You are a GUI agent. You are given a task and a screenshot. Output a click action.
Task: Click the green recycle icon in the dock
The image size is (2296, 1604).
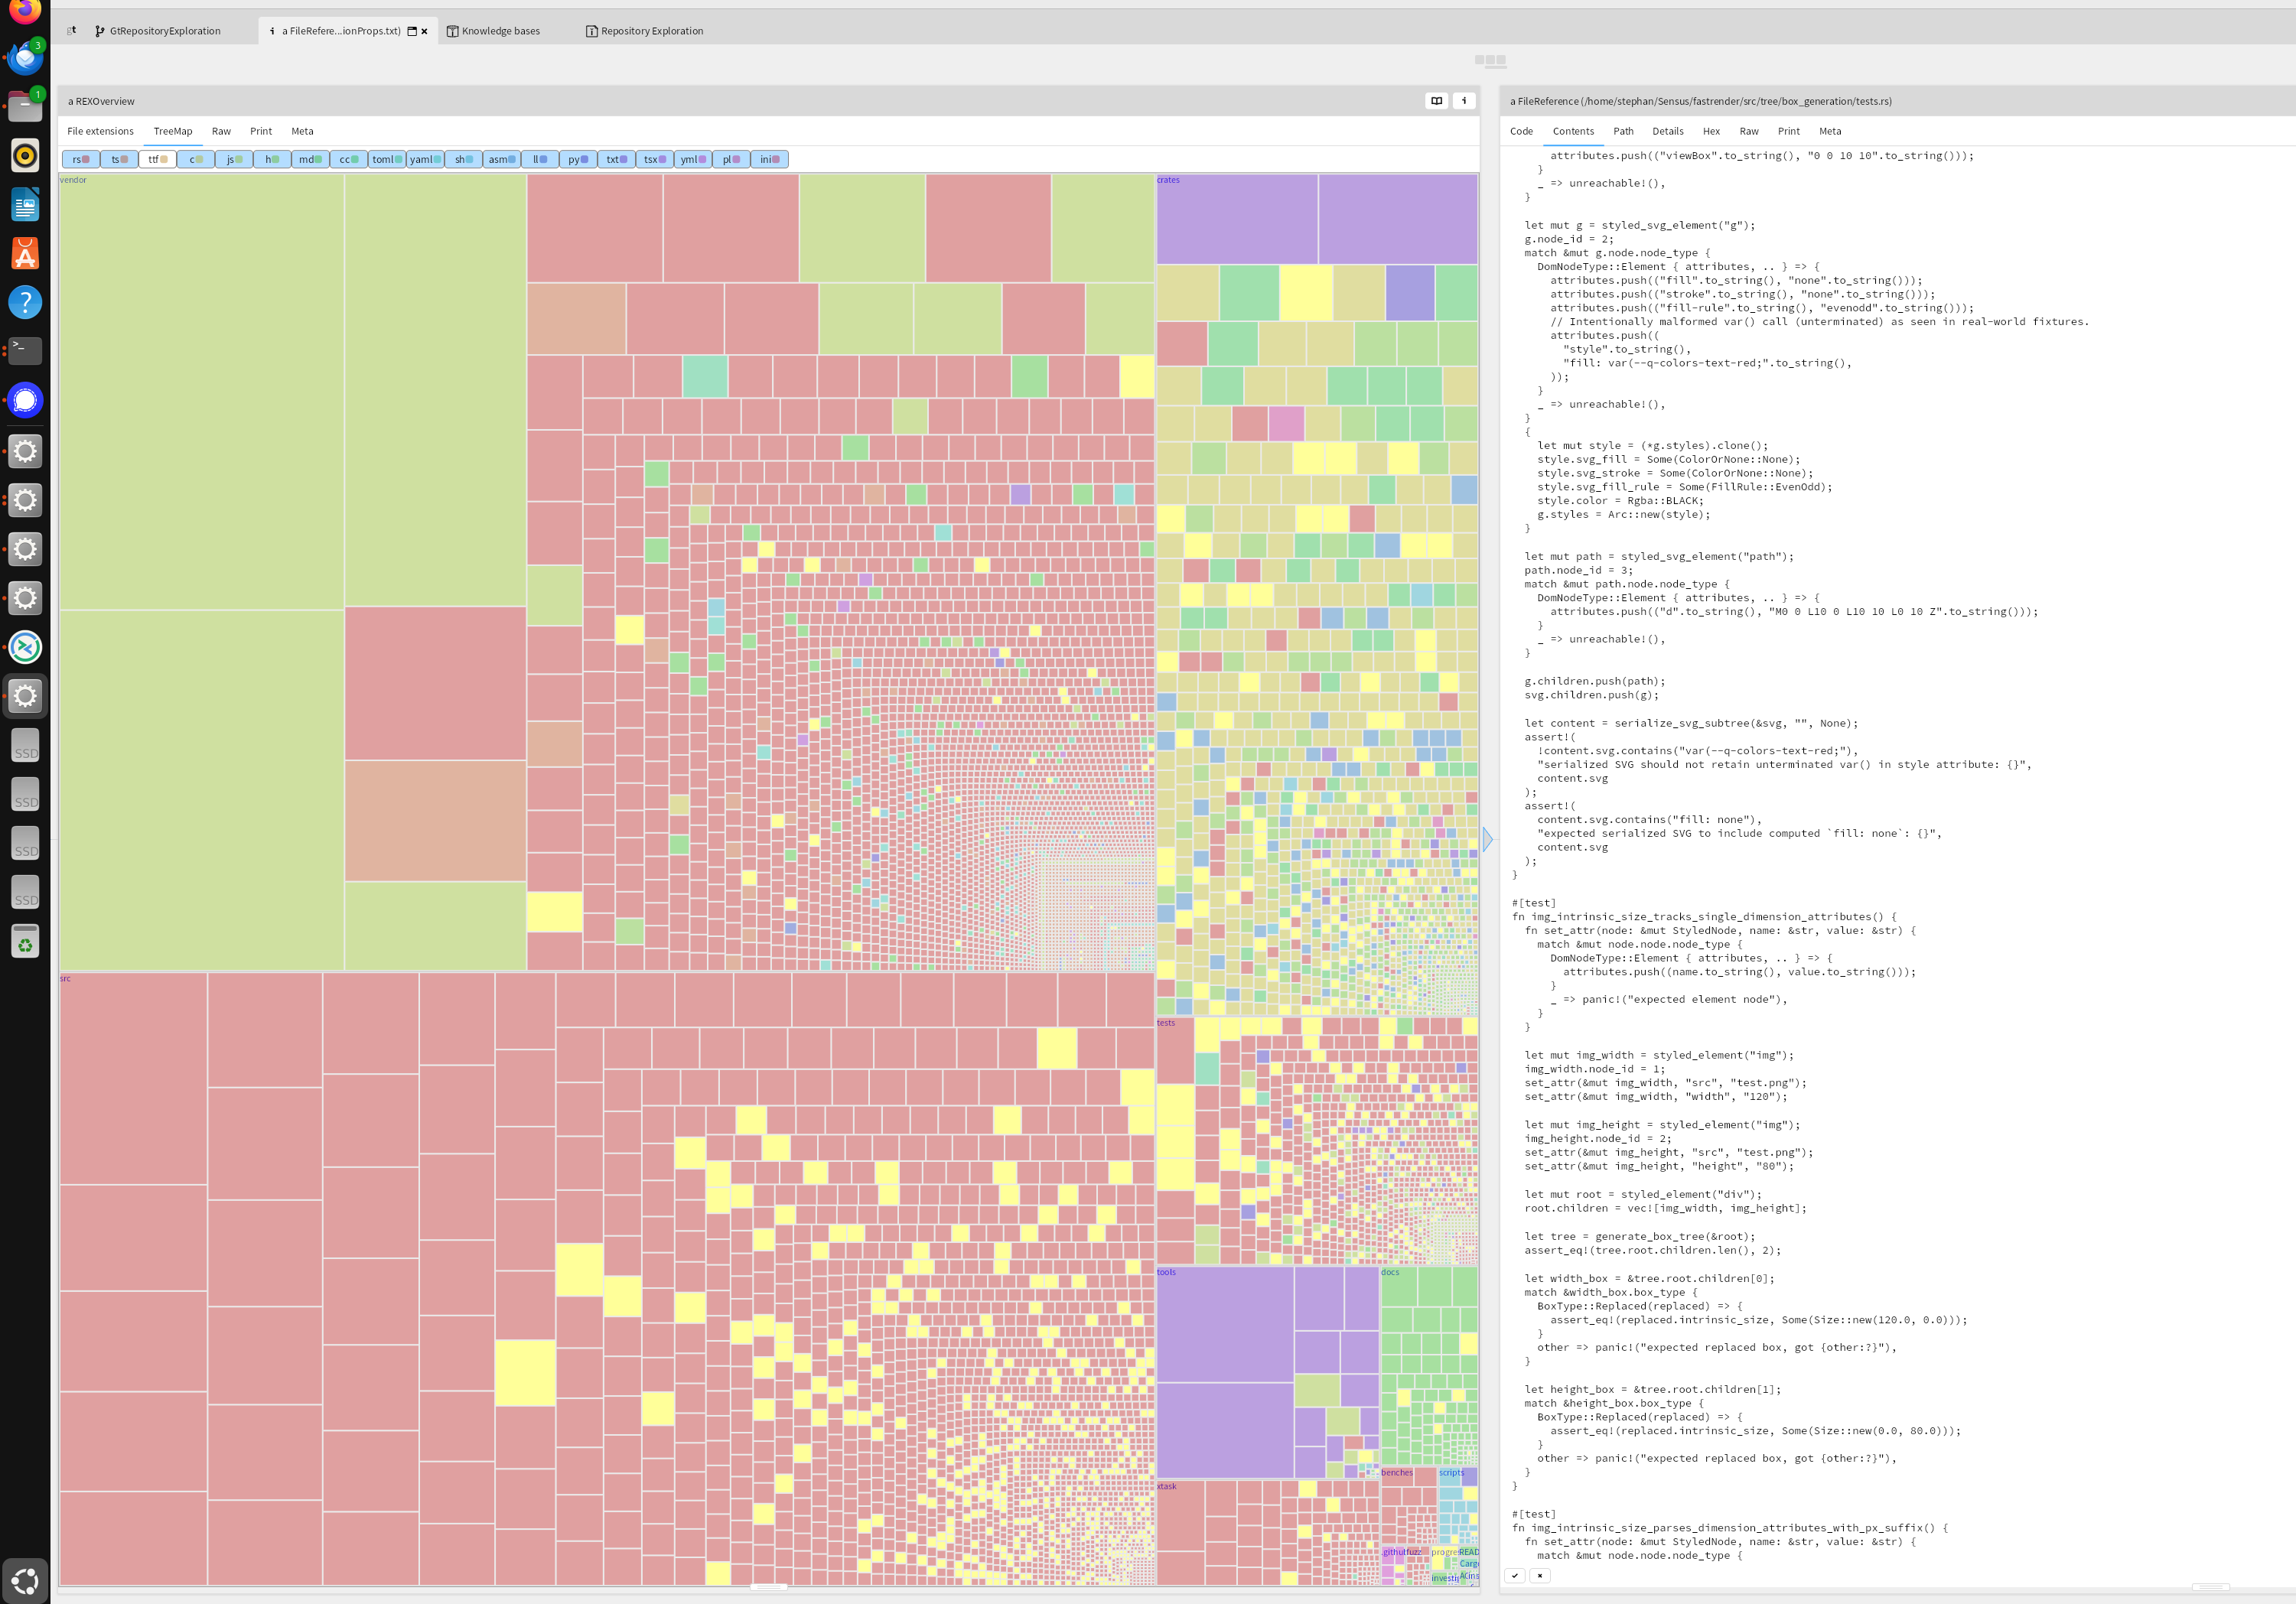click(24, 941)
